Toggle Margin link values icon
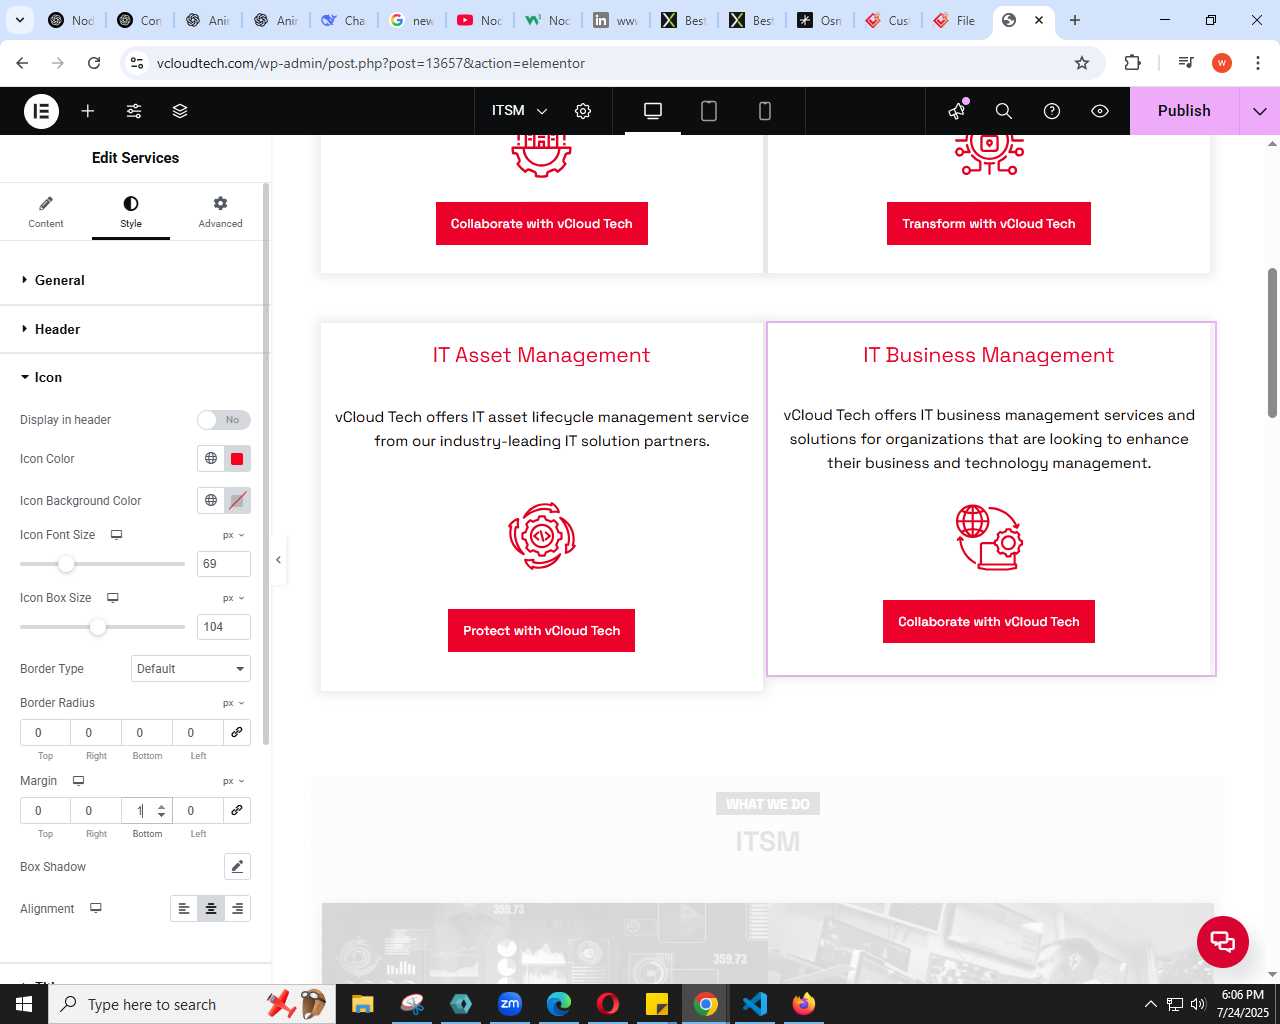The image size is (1280, 1024). pos(237,810)
